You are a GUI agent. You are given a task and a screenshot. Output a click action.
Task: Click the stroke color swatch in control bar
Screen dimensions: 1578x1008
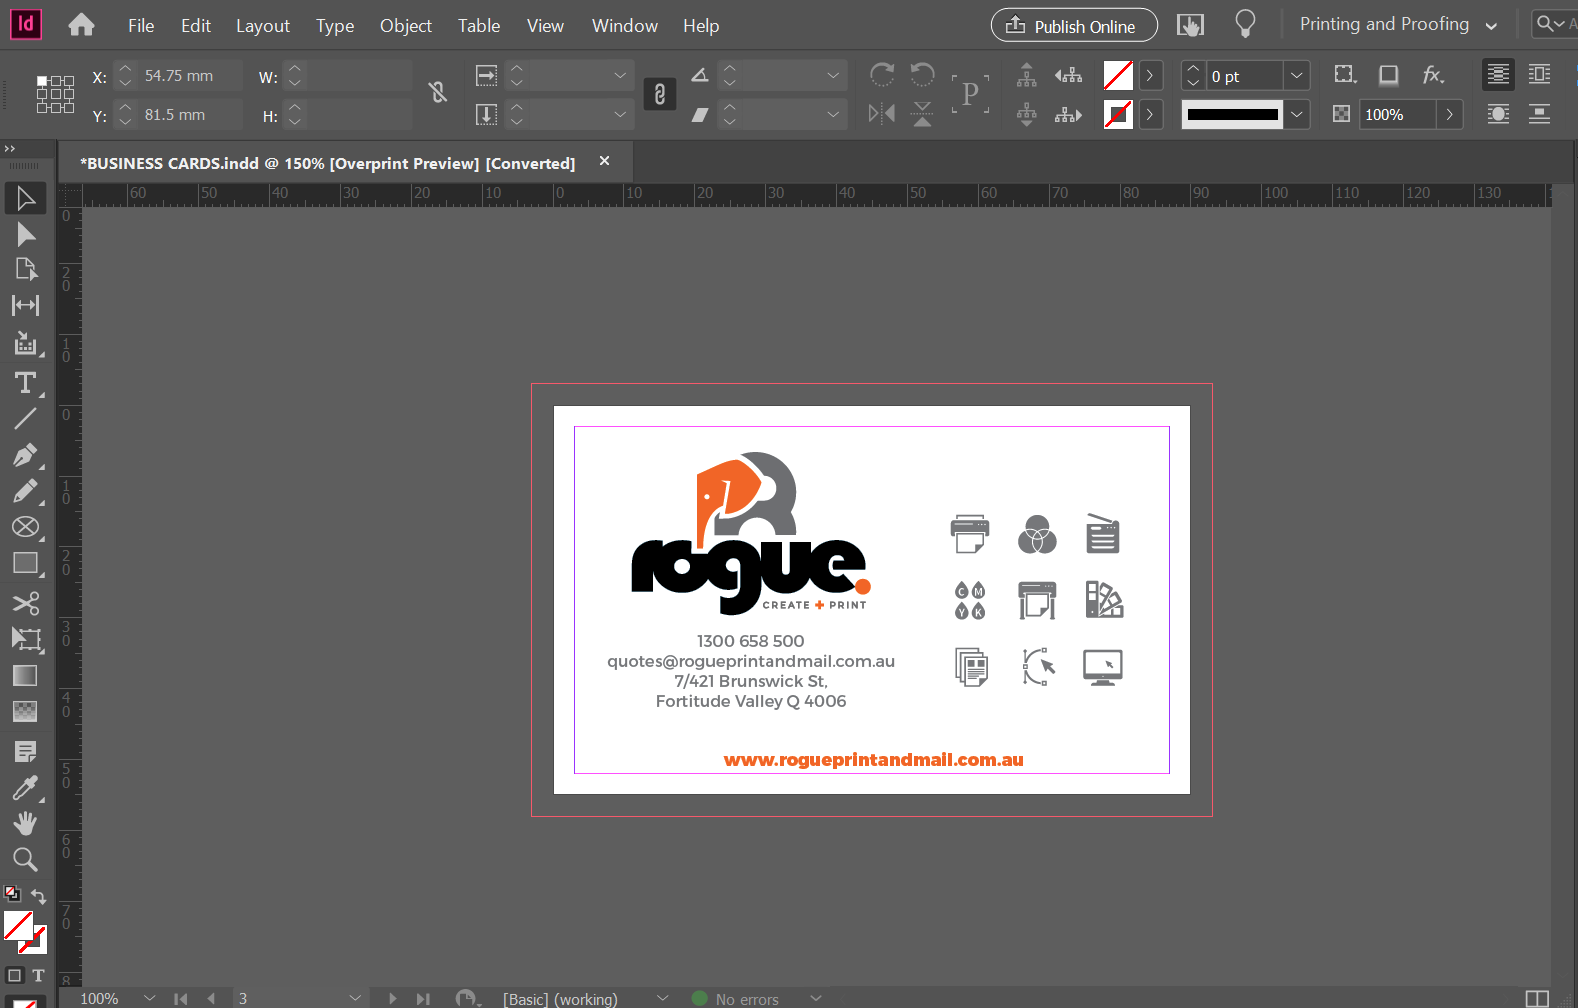click(1118, 114)
